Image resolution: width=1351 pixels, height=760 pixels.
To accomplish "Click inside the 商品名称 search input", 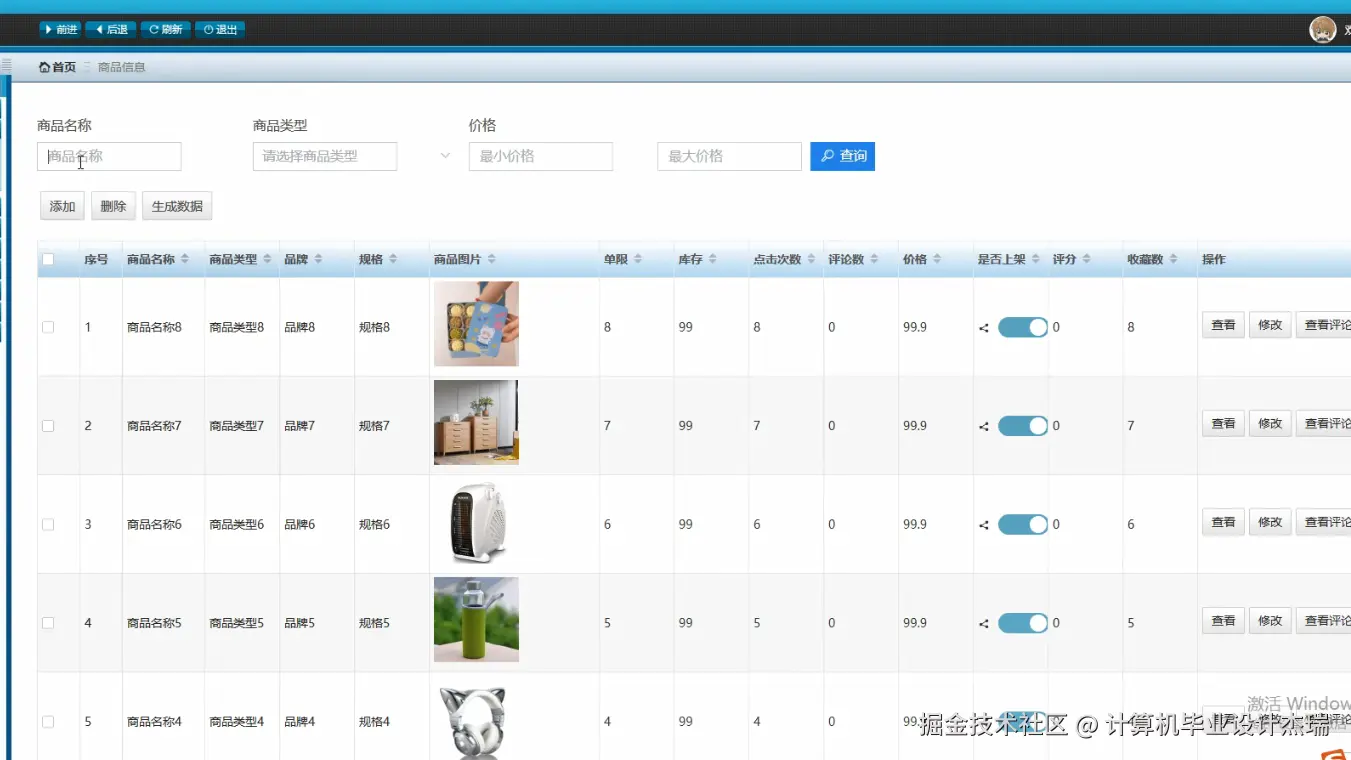I will pos(109,156).
